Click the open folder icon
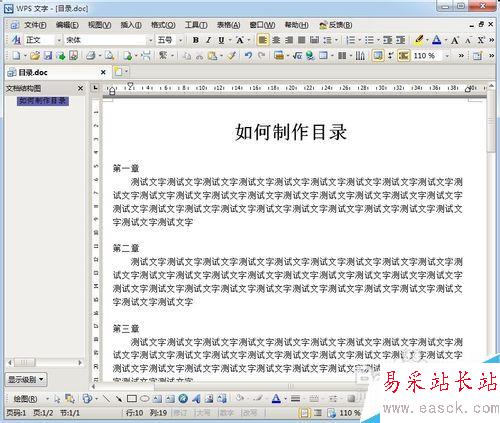The width and height of the screenshot is (500, 423). 35,55
